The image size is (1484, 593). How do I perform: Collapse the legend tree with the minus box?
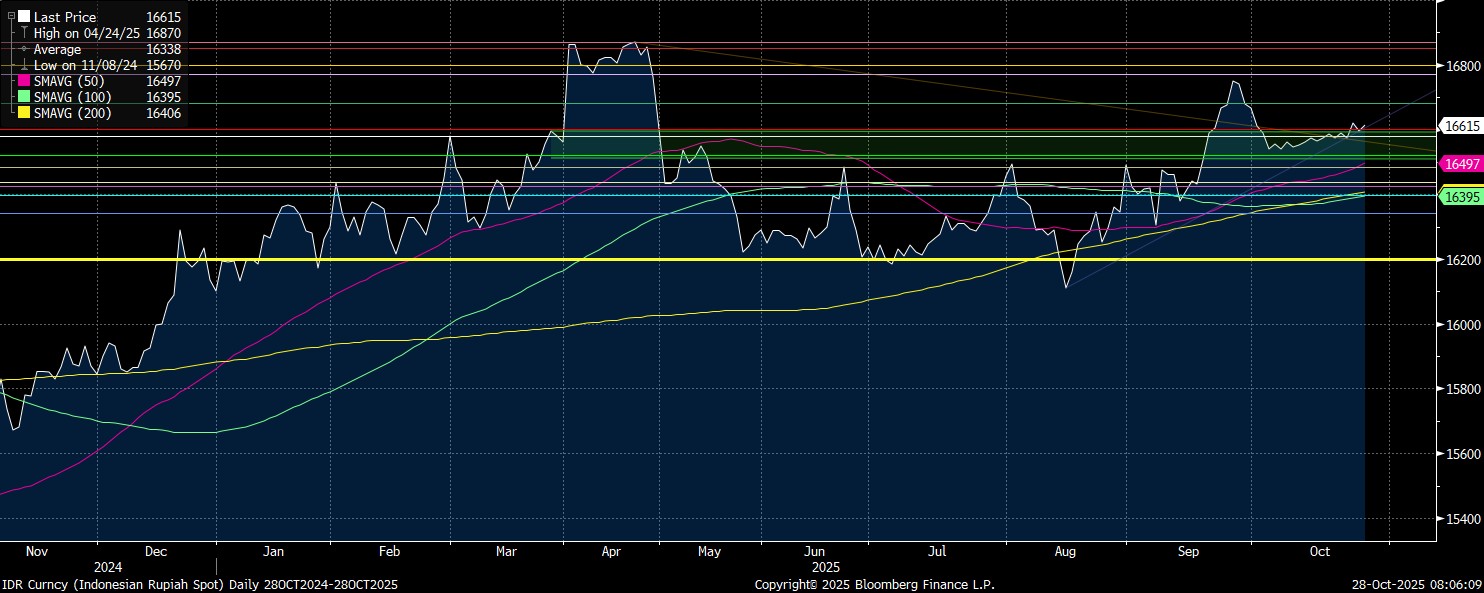click(11, 17)
